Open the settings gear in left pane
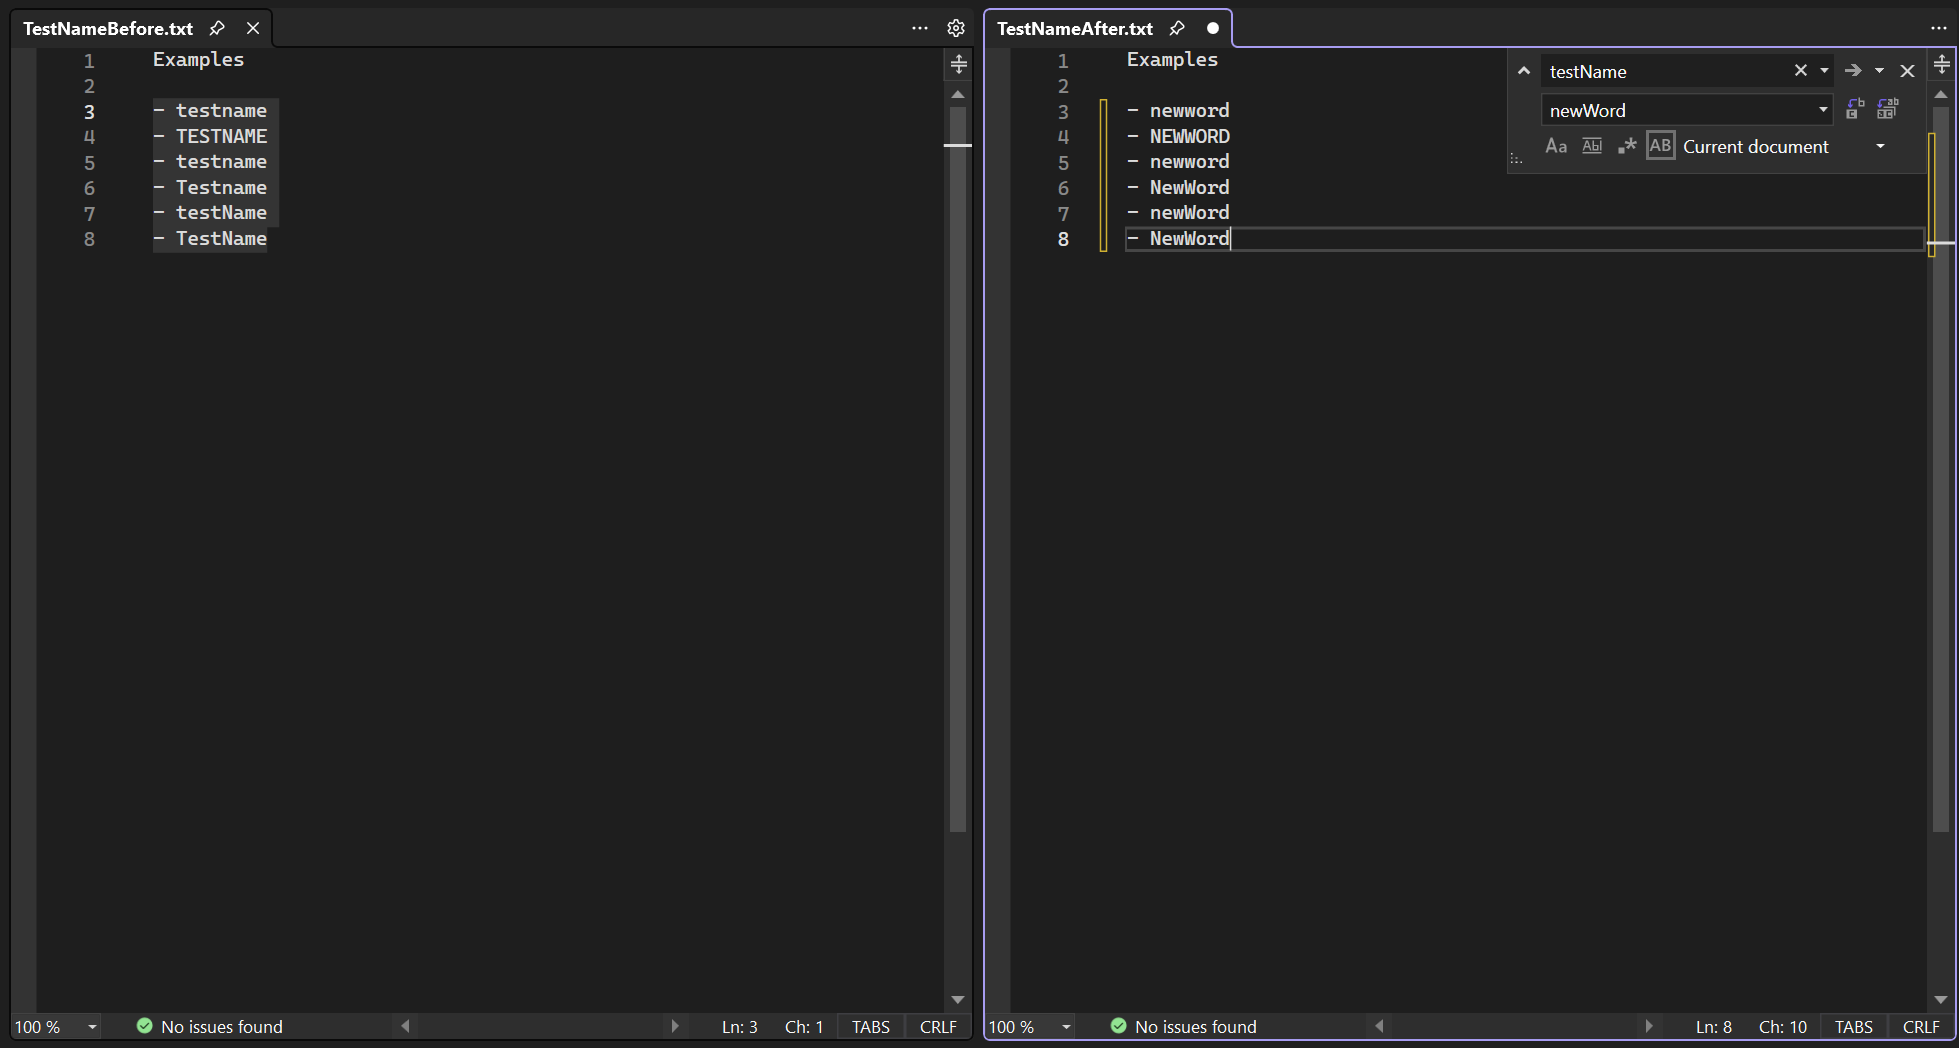Screen dimensions: 1959x1048 point(956,28)
